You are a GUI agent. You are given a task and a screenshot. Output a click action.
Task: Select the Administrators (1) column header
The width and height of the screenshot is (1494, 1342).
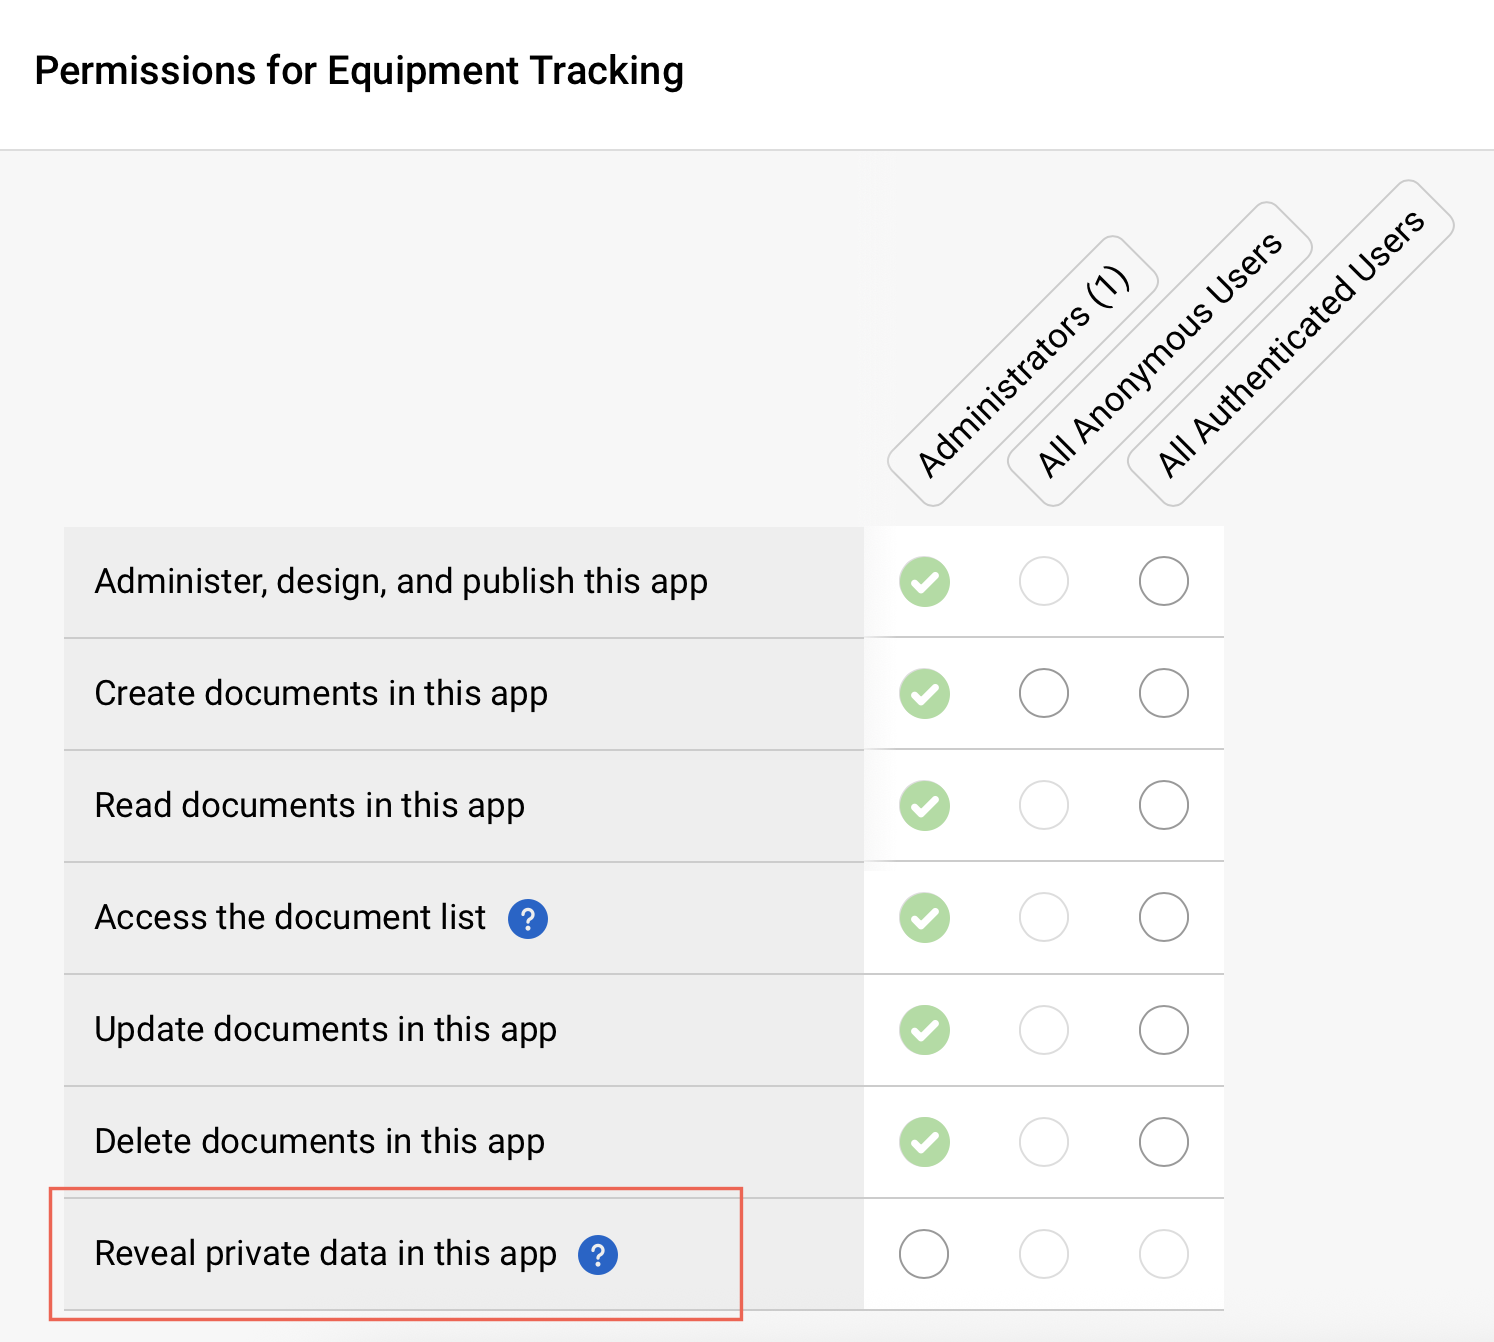pos(1022,368)
